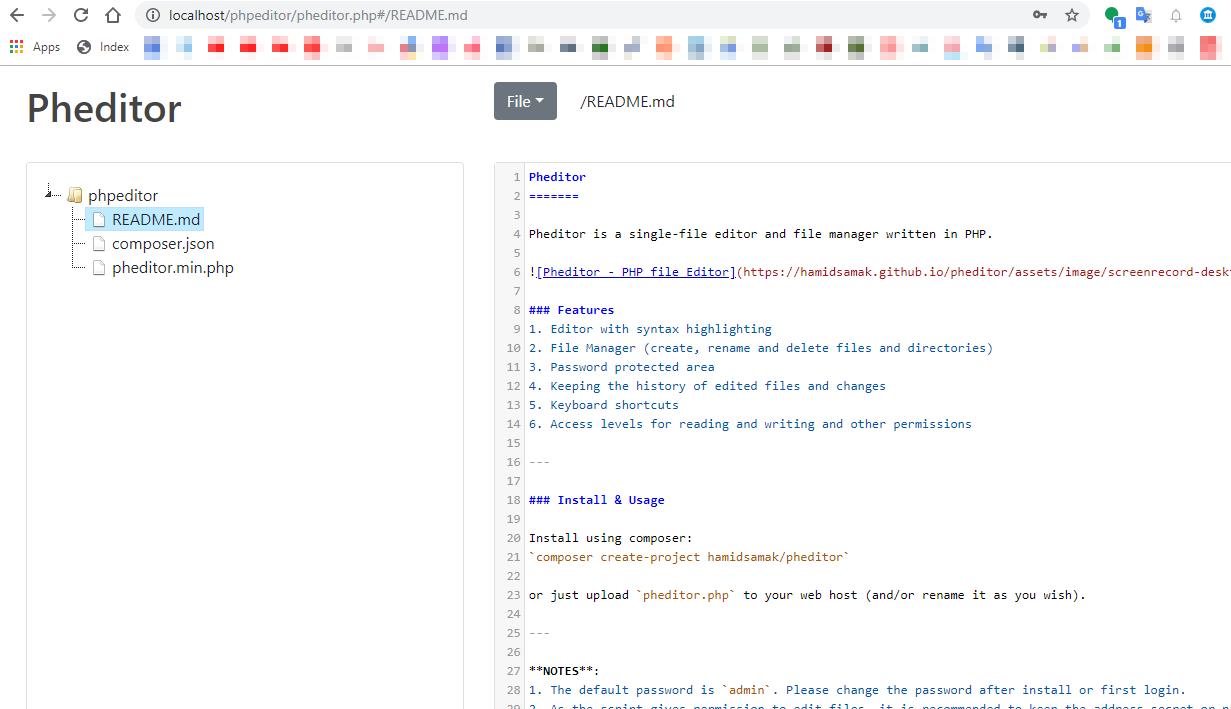This screenshot has width=1231, height=709.
Task: Click line number 6 in the gutter
Action: pyautogui.click(x=517, y=272)
